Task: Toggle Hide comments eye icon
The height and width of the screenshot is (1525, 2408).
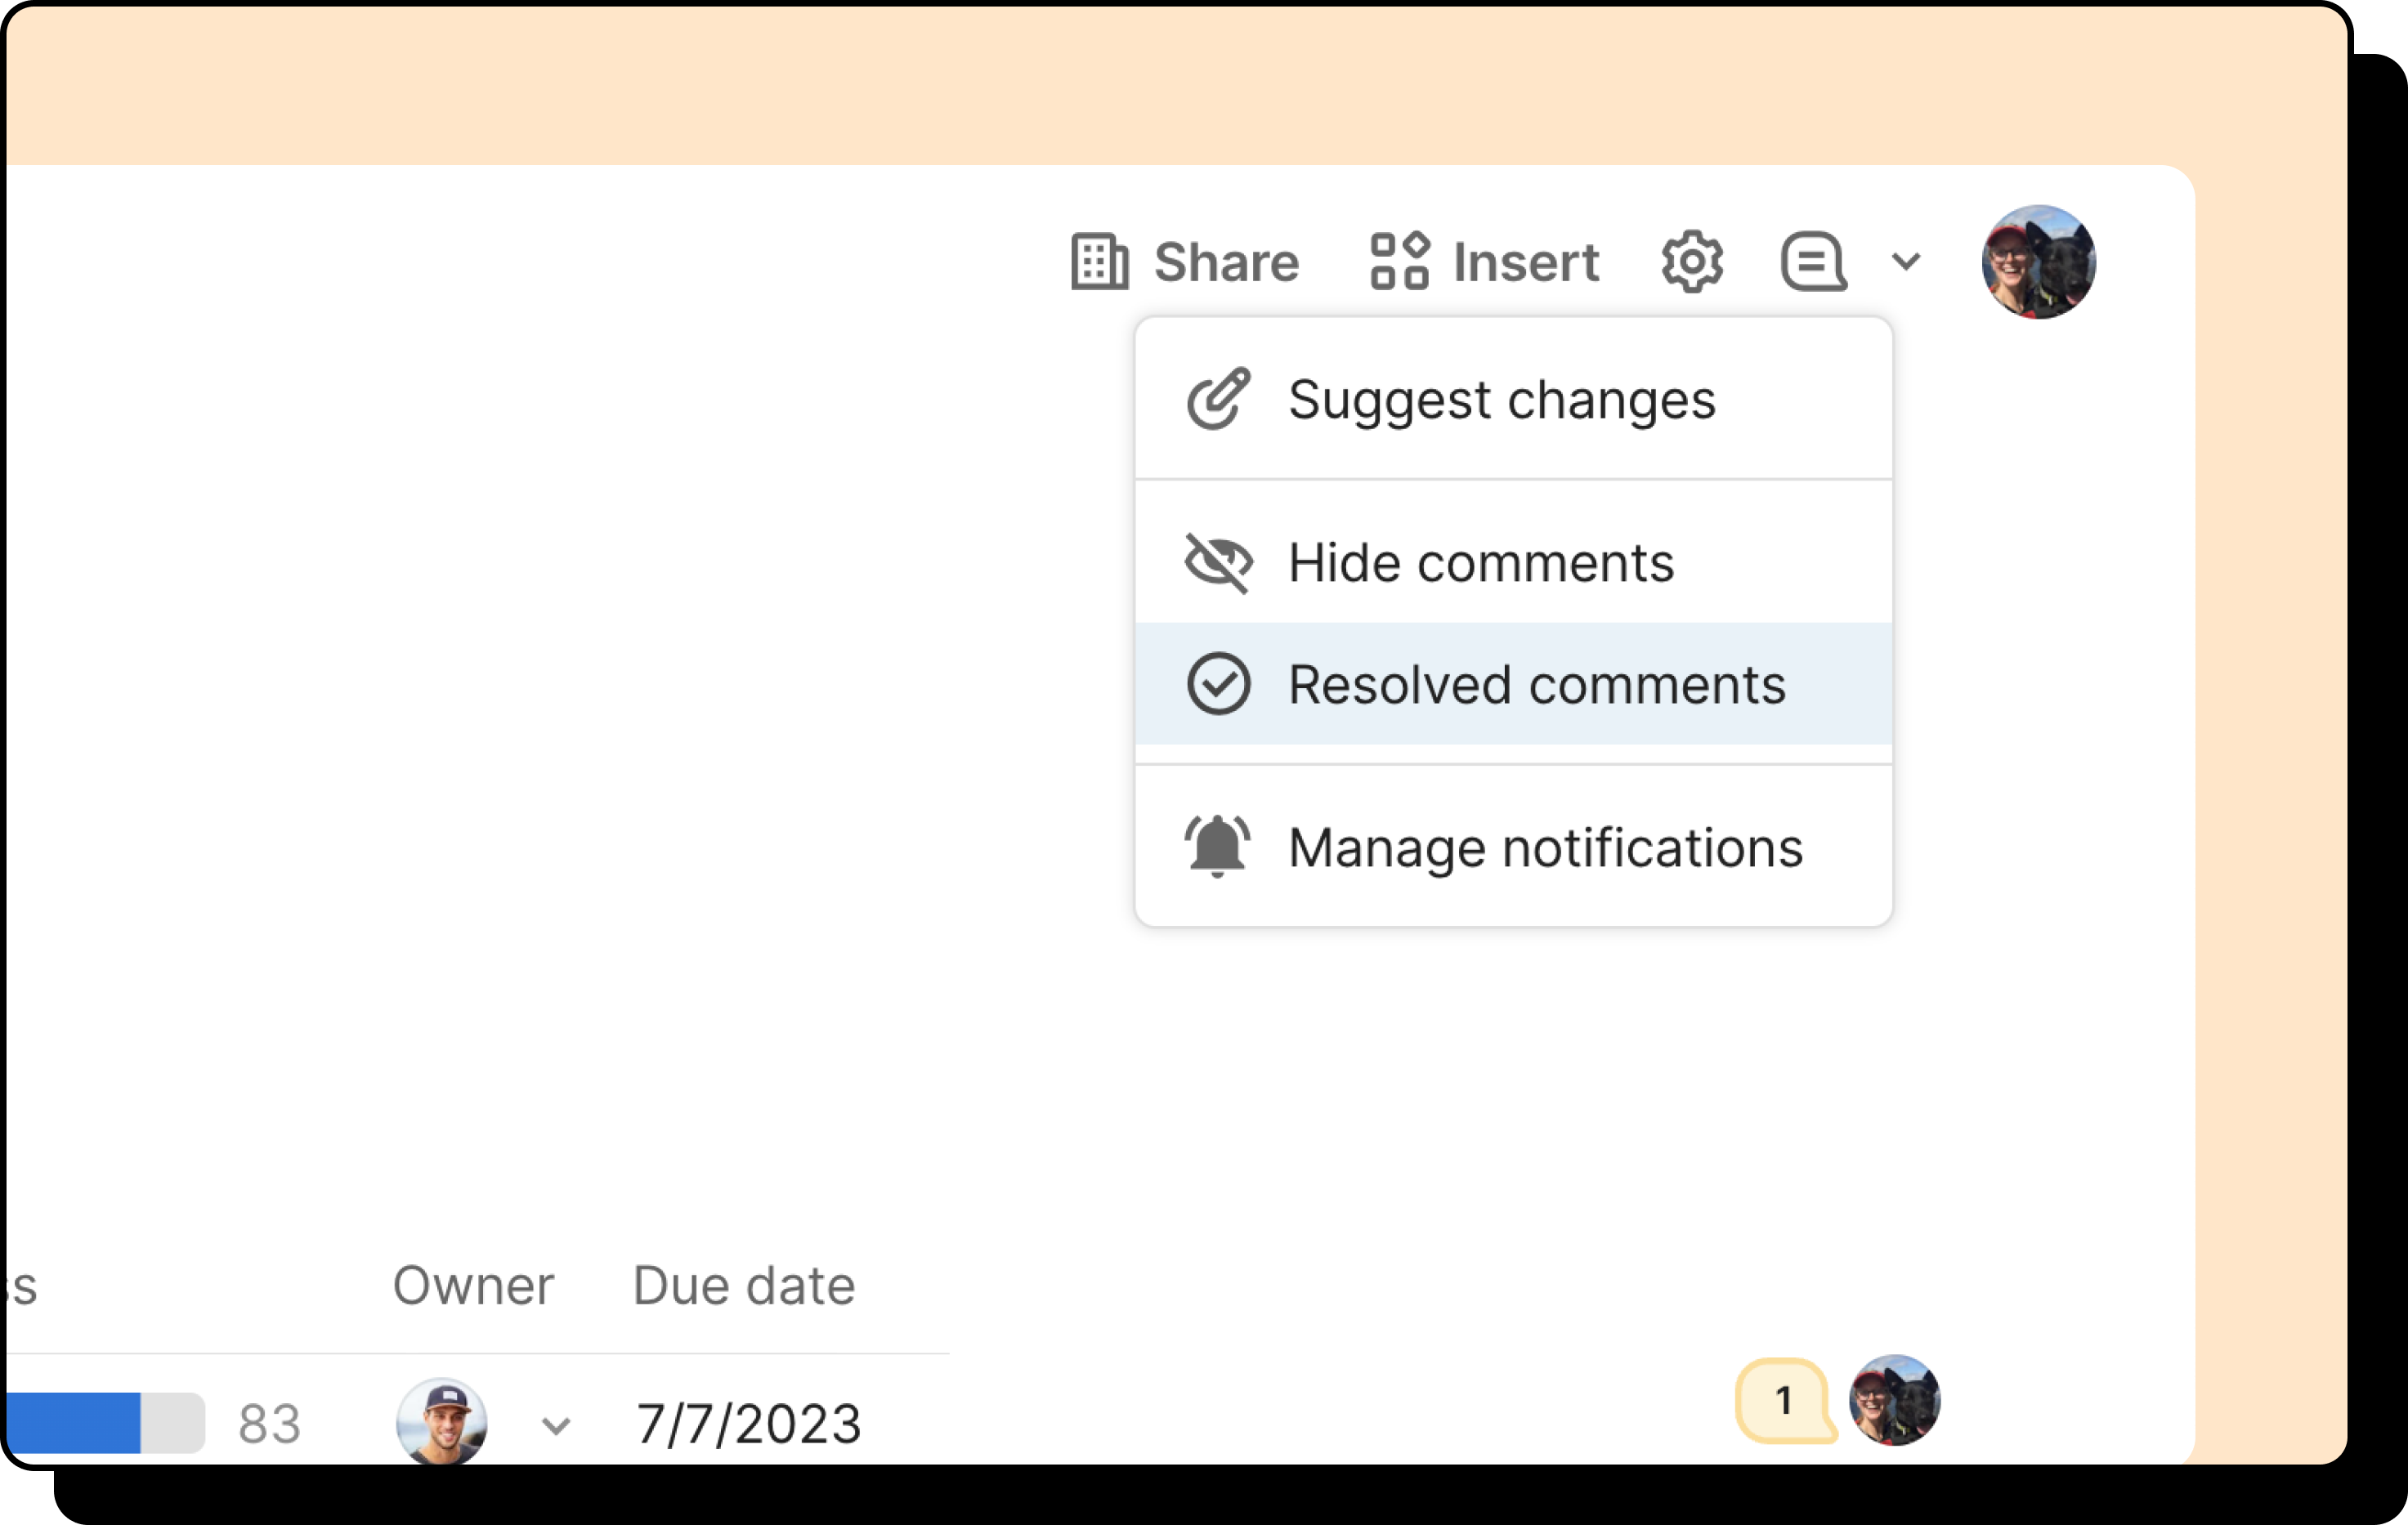Action: [x=1218, y=562]
